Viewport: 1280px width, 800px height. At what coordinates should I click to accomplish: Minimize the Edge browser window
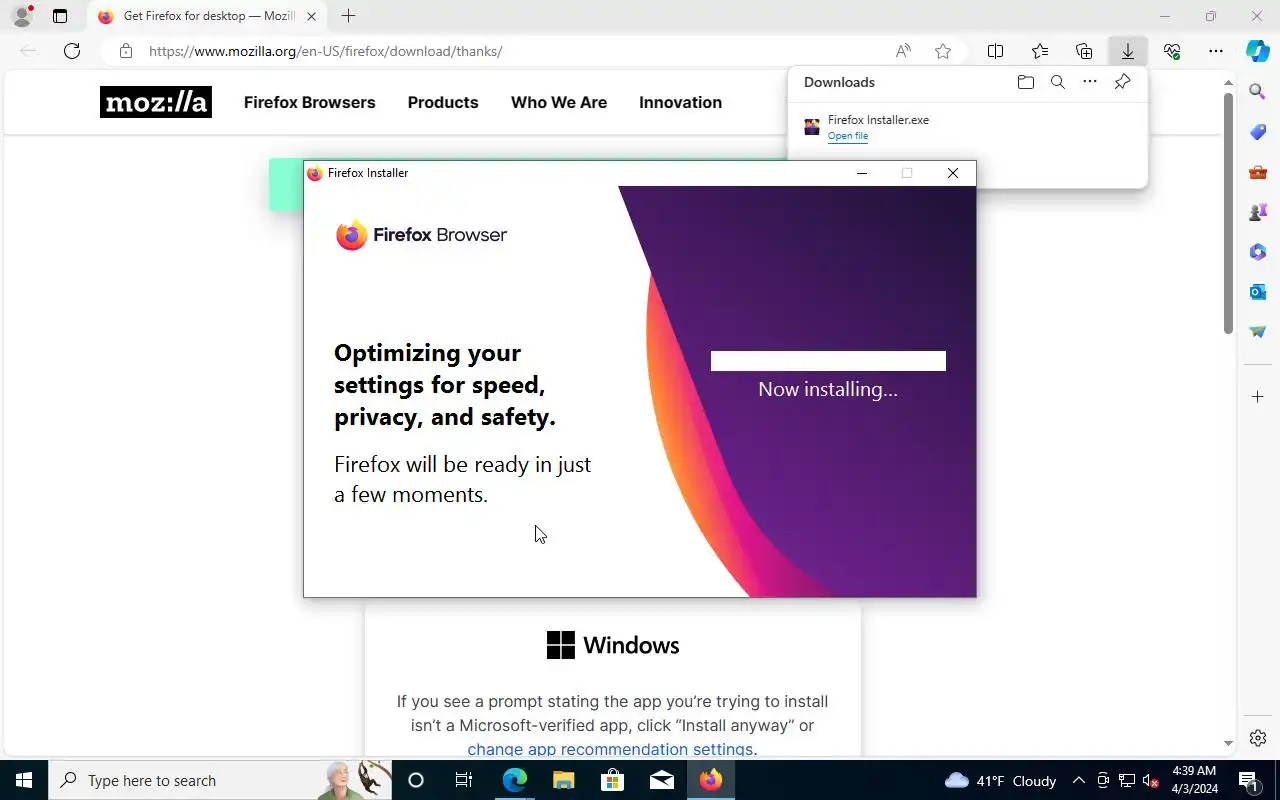pos(1164,16)
